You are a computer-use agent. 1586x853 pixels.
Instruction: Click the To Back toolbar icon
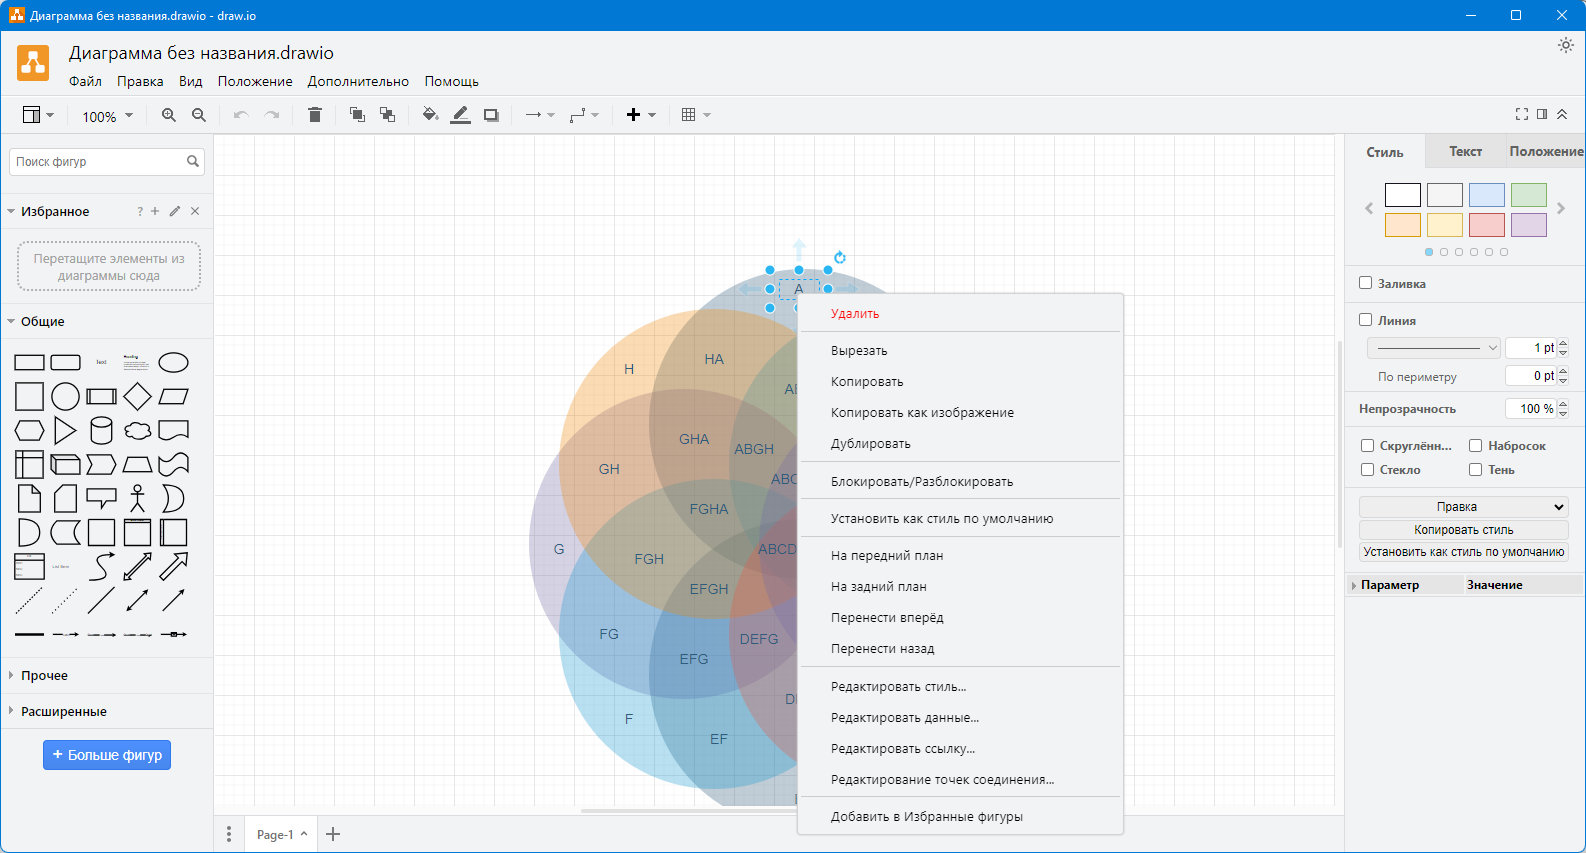[387, 115]
